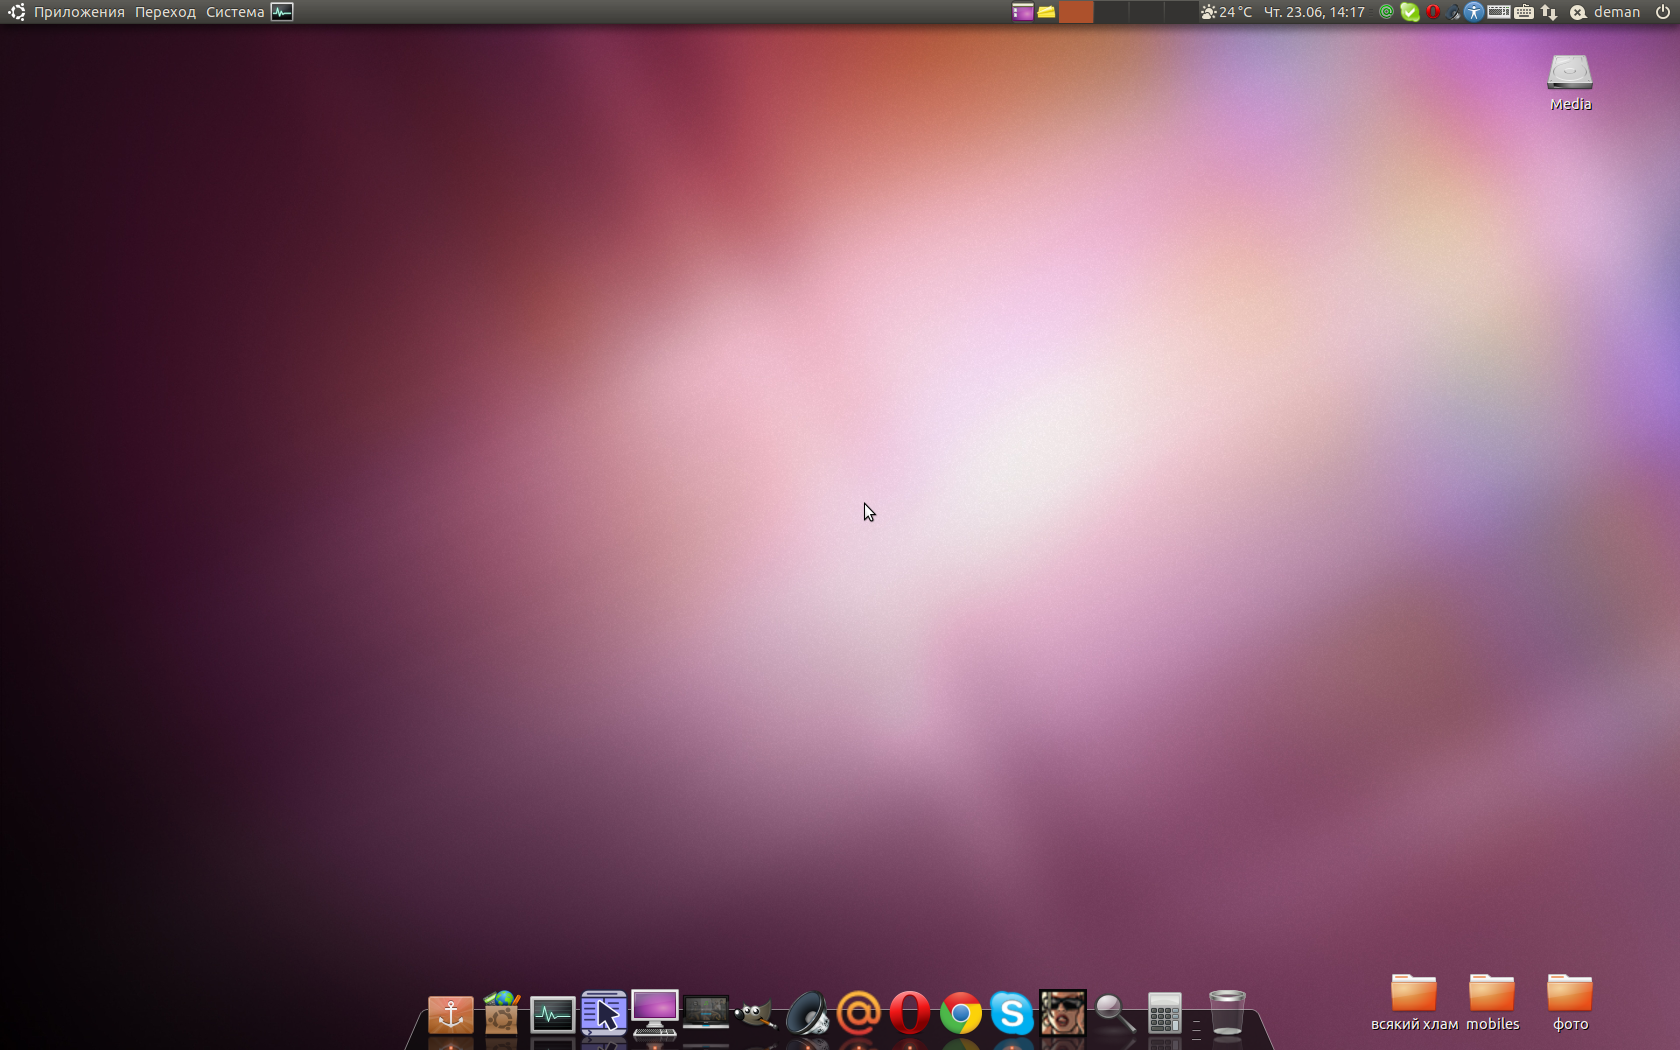
Task: Open the всякий хлам folder
Action: click(1414, 1002)
